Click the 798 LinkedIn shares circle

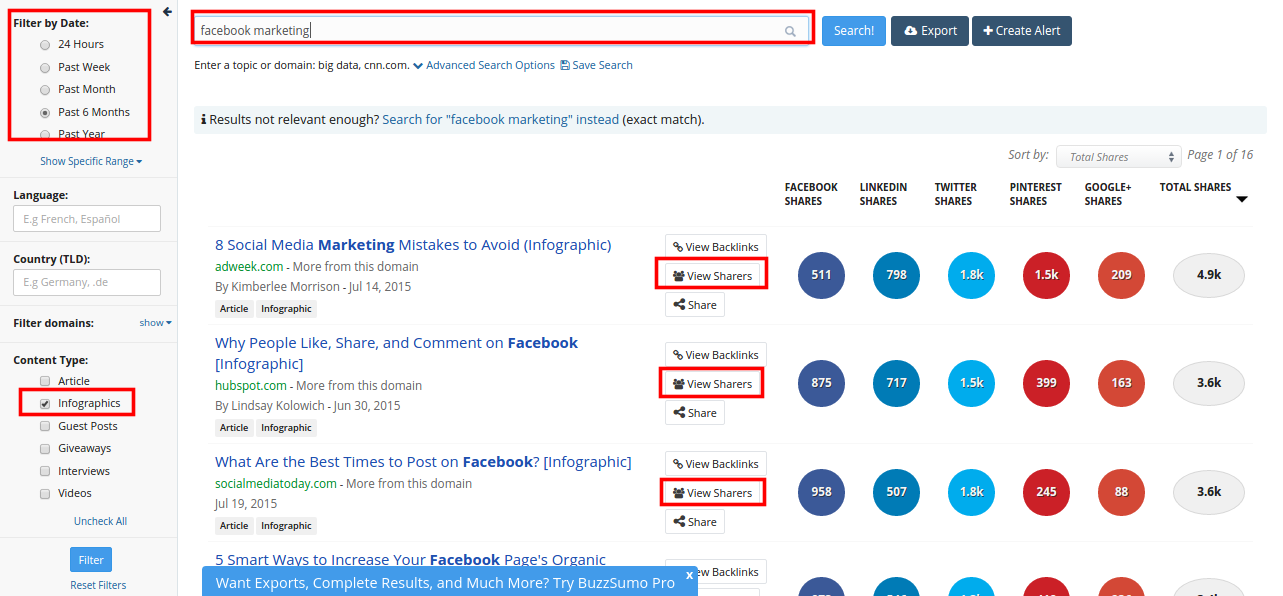896,275
